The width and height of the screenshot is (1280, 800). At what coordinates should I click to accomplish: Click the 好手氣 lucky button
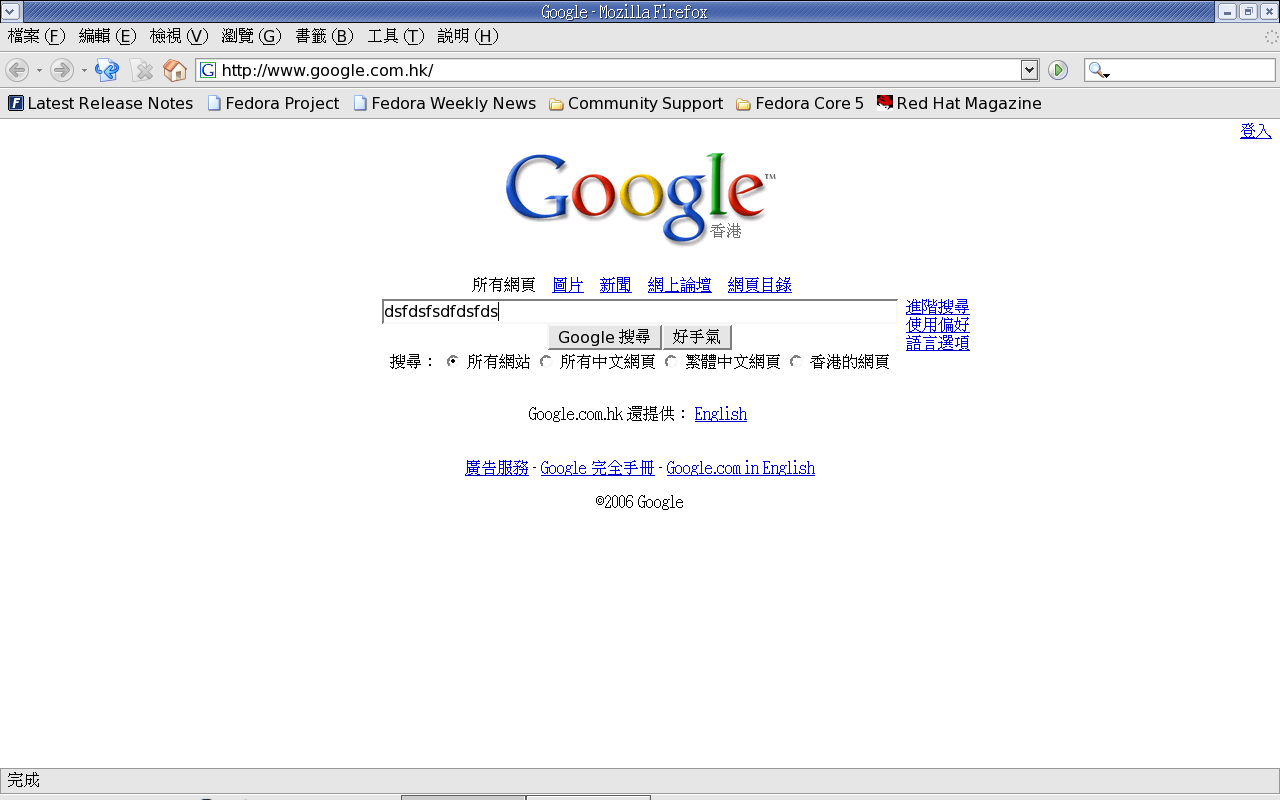click(697, 337)
